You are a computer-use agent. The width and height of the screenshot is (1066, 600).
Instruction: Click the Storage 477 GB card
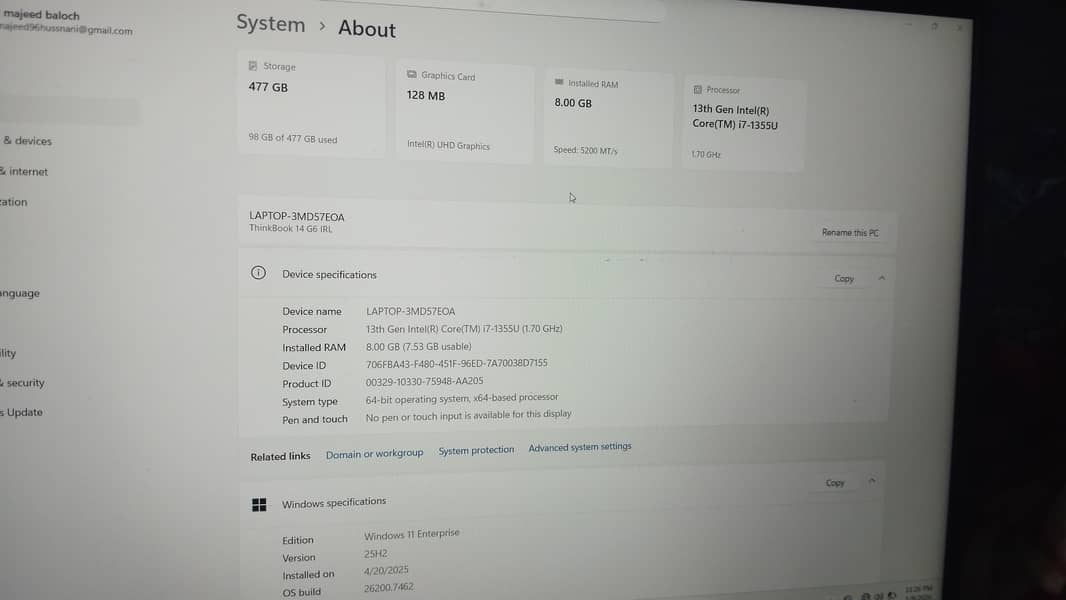(x=311, y=104)
